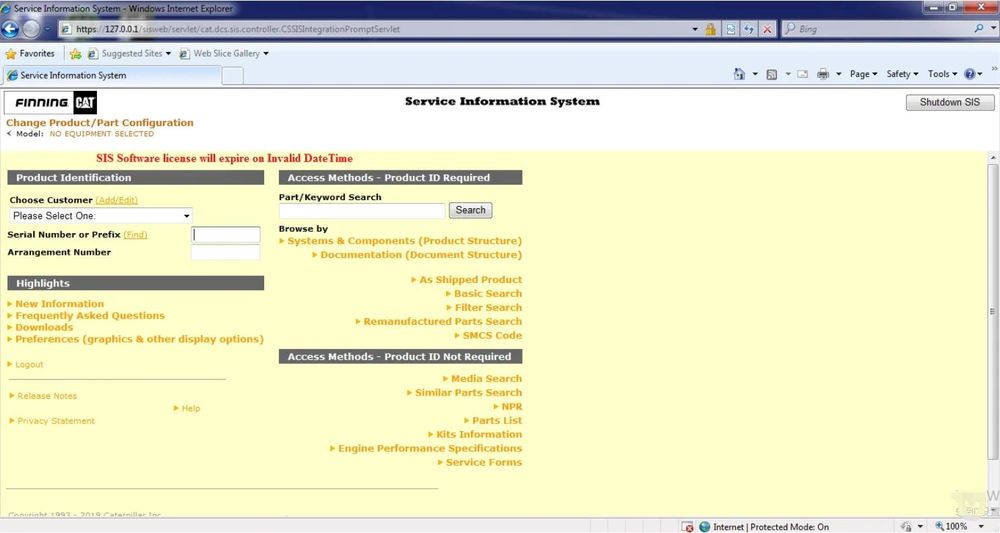Click the Shutdown SIS button
1000x533 pixels.
(950, 102)
